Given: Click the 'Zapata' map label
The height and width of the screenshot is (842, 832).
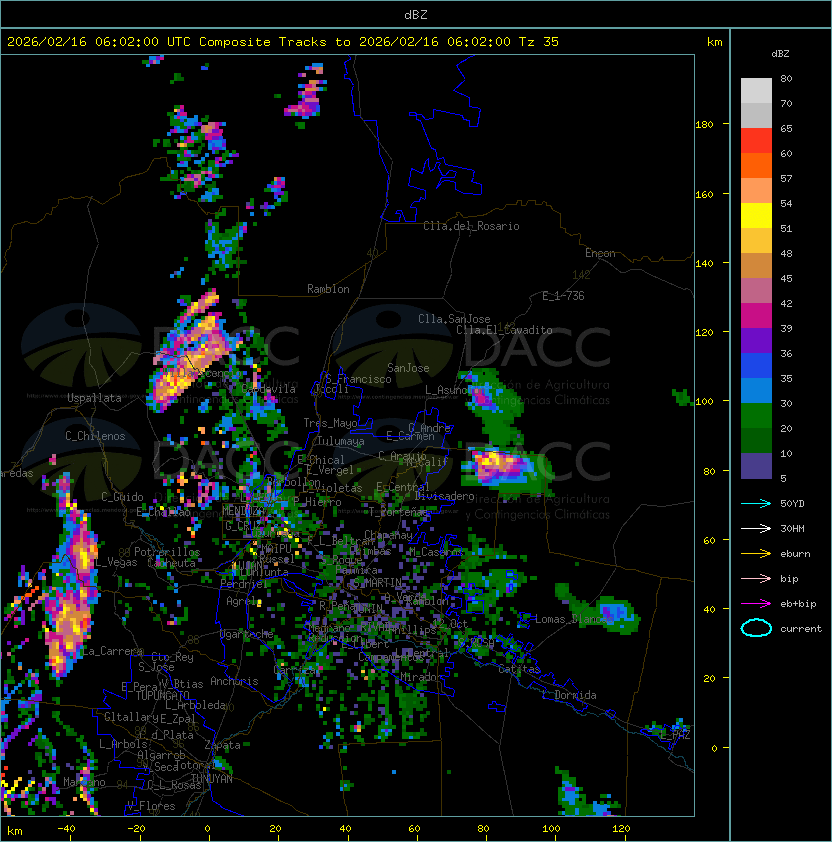Looking at the screenshot, I should [x=222, y=745].
